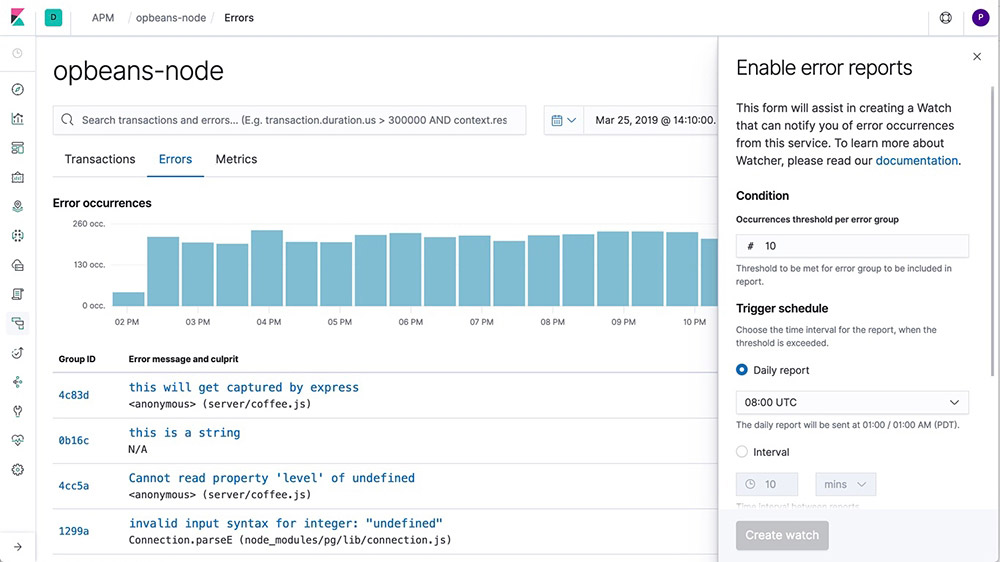Close the Enable error reports panel
This screenshot has height=562, width=1000.
pyautogui.click(x=977, y=57)
